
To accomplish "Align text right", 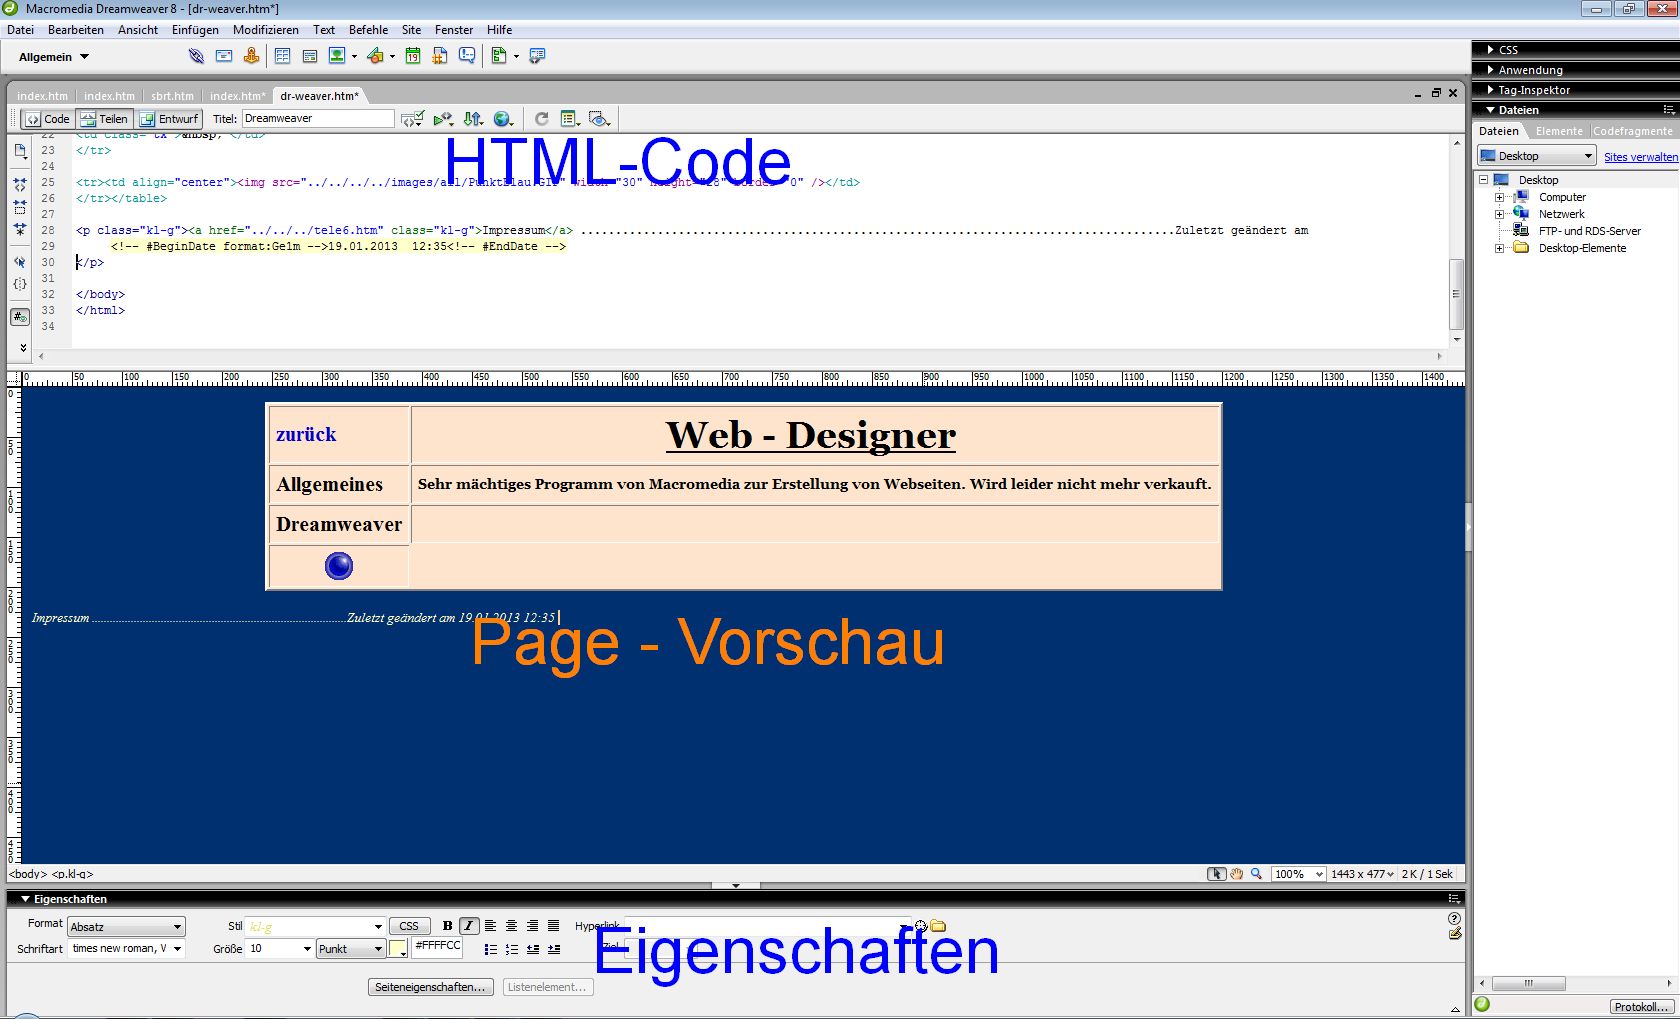I will pos(532,926).
